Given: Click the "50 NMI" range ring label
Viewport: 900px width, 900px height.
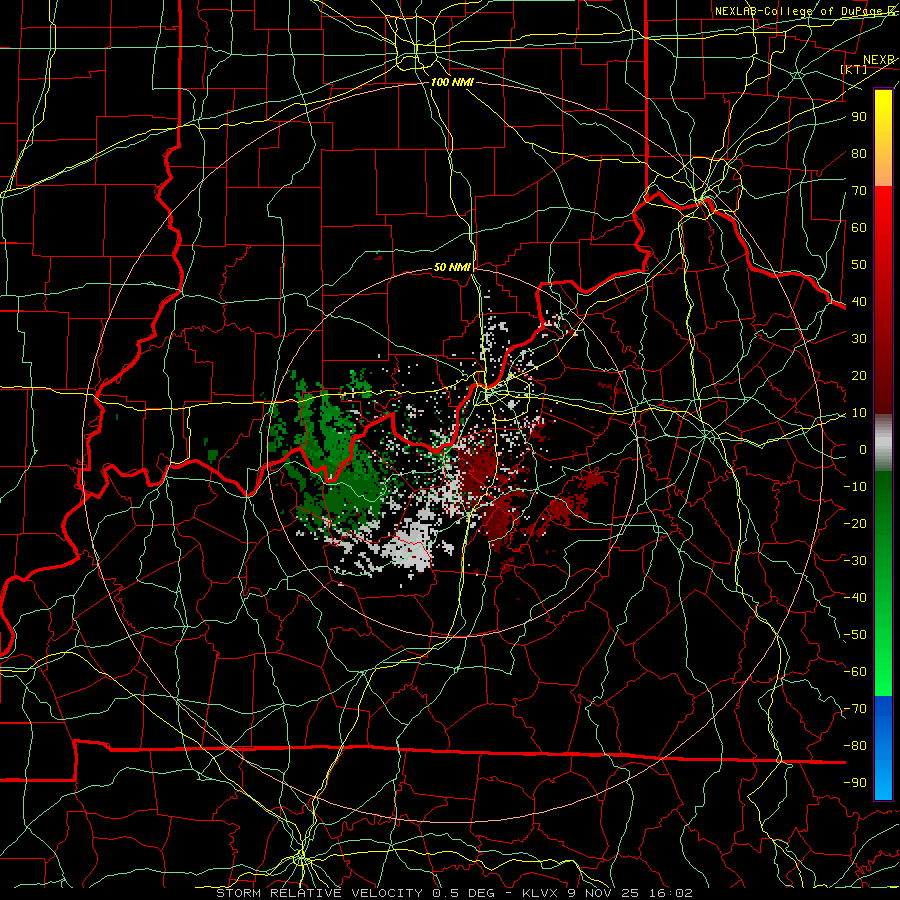Looking at the screenshot, I should coord(452,267).
